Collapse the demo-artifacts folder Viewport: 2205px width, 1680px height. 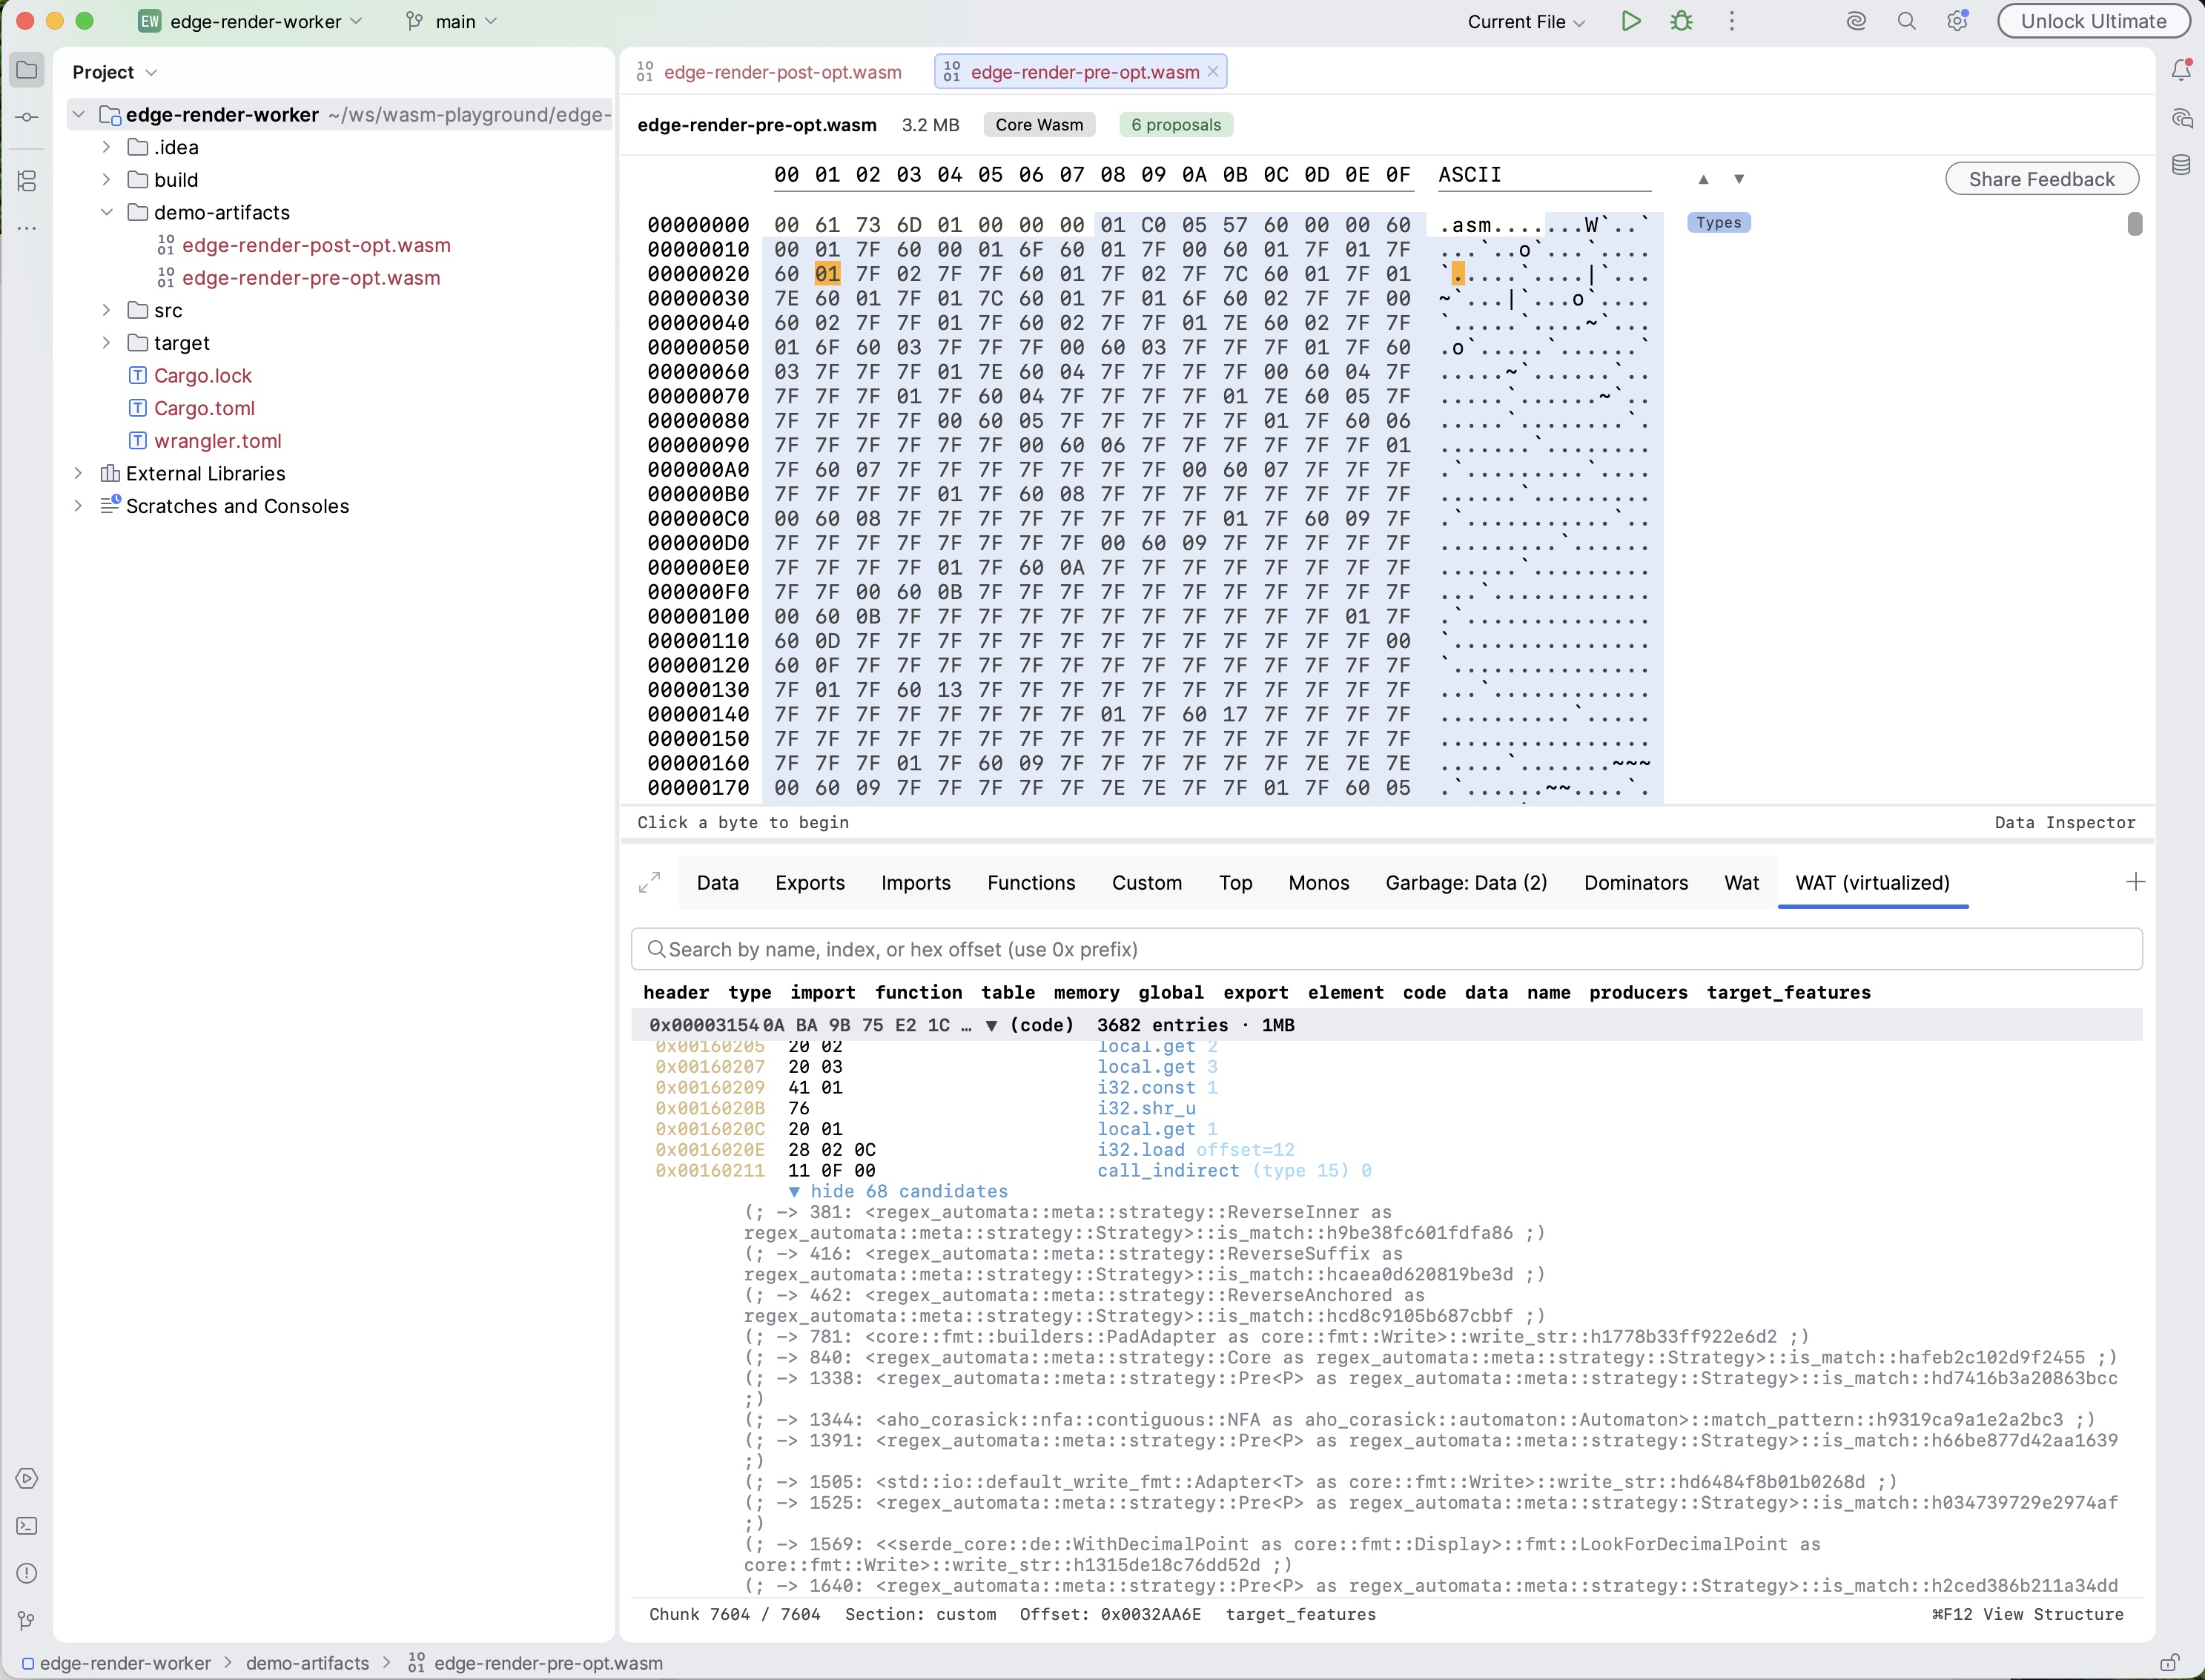pyautogui.click(x=107, y=212)
